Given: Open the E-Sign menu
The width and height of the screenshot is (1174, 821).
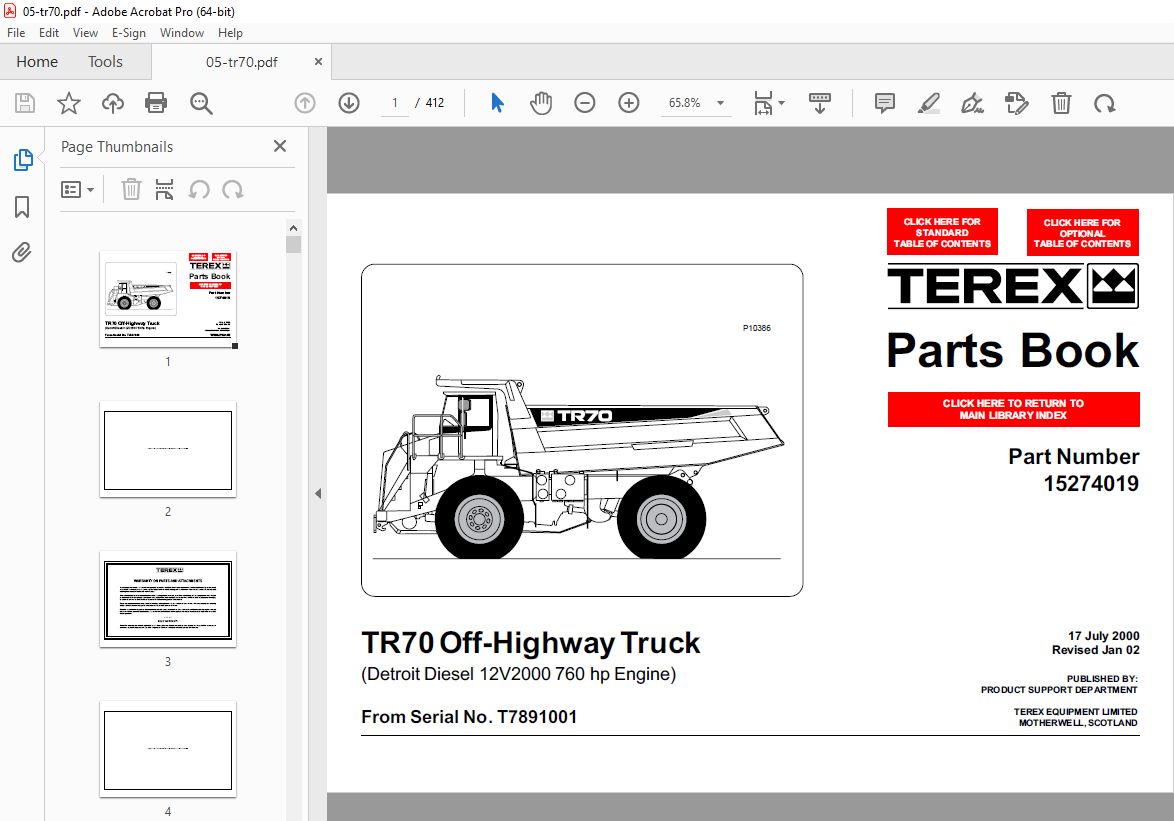Looking at the screenshot, I should click(129, 33).
